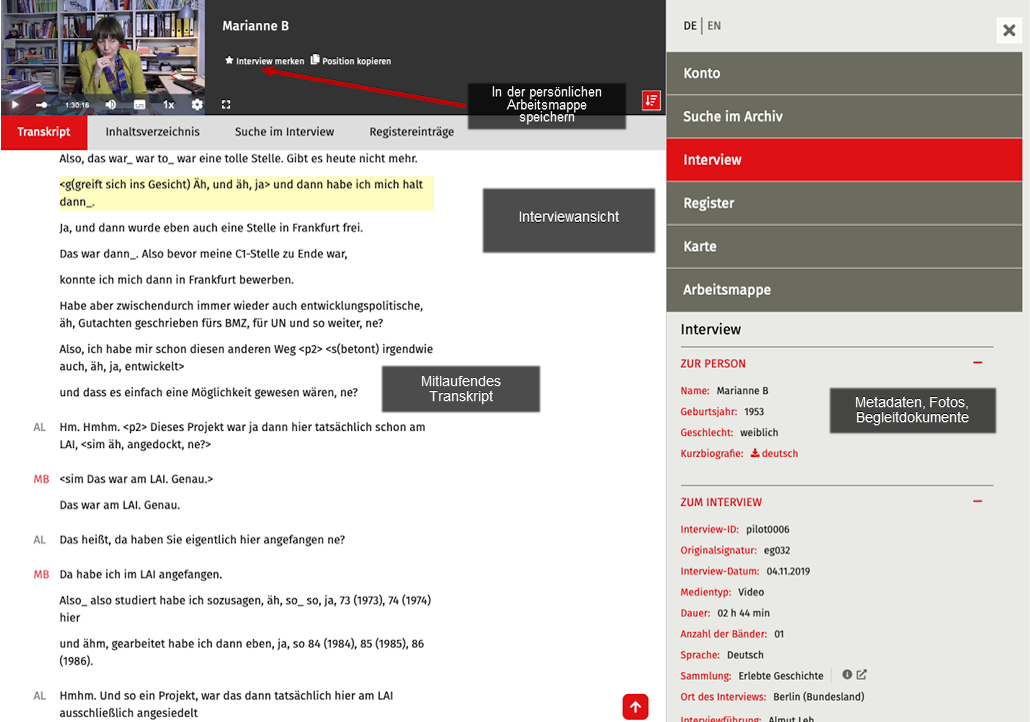Jump to line "Ja, und dann wurde eben auch eine Stelle"

[x=211, y=228]
